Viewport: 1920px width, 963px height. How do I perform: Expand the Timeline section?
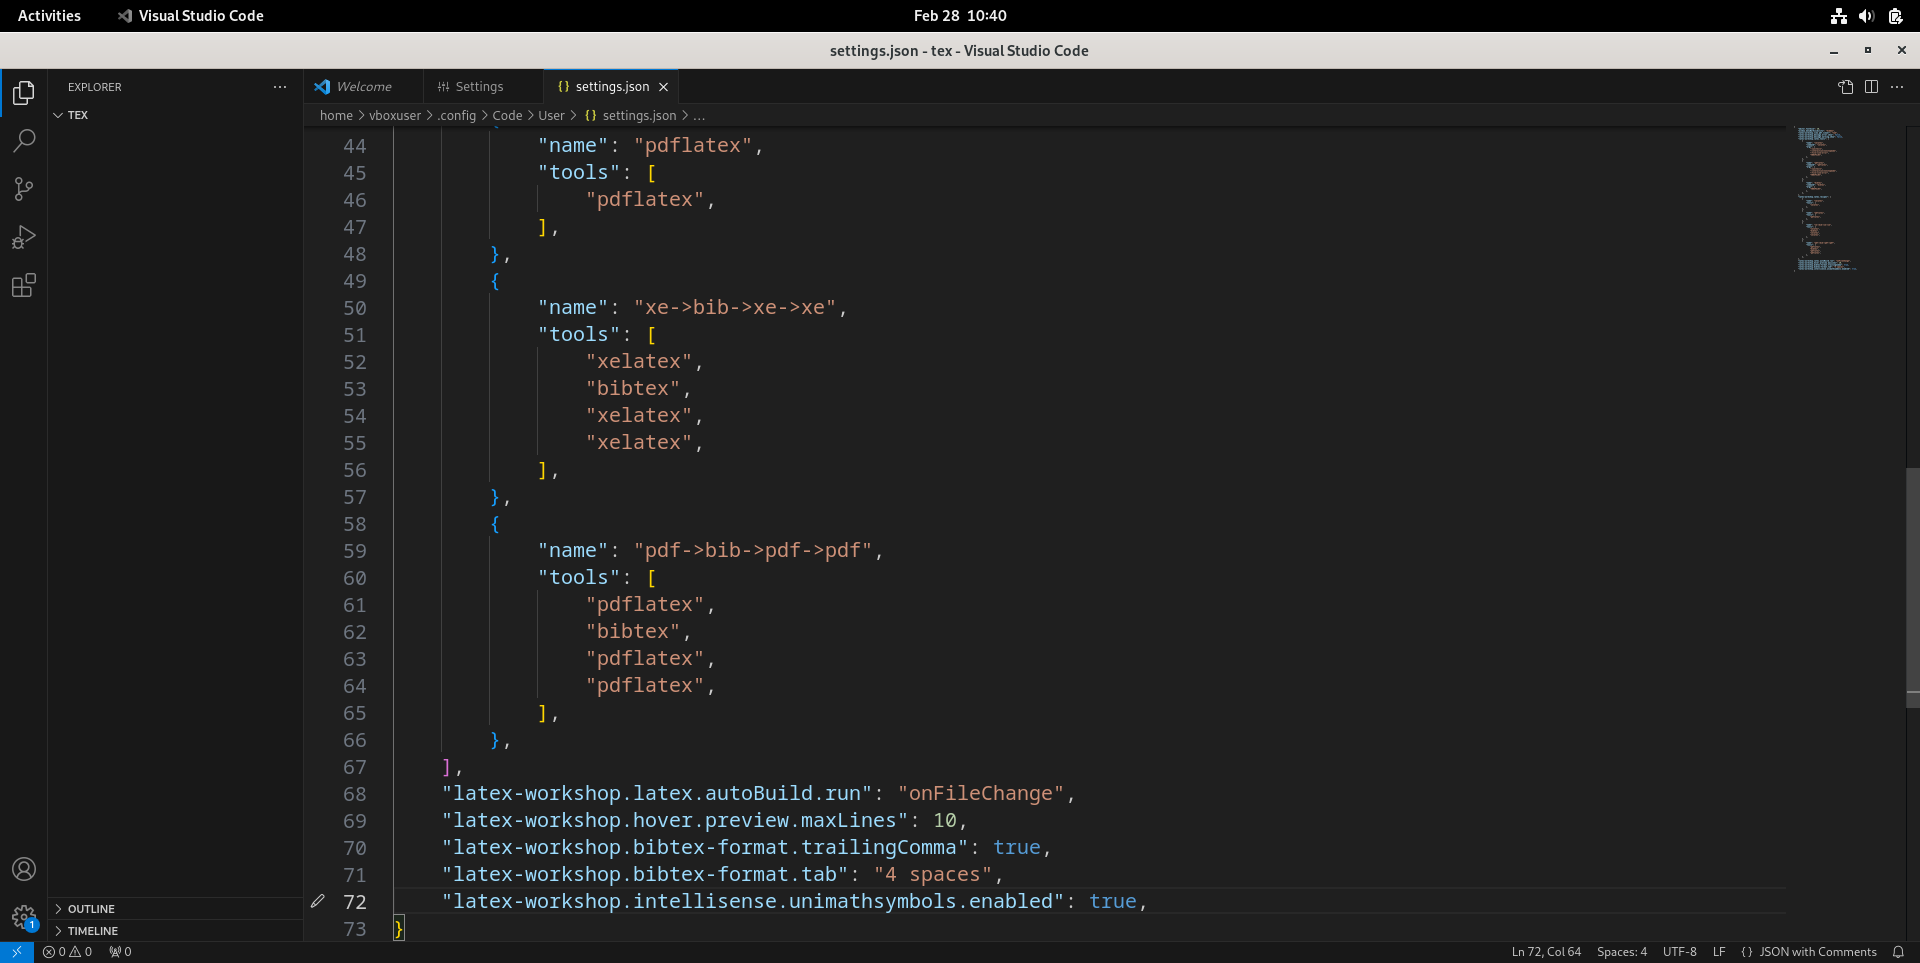point(175,931)
